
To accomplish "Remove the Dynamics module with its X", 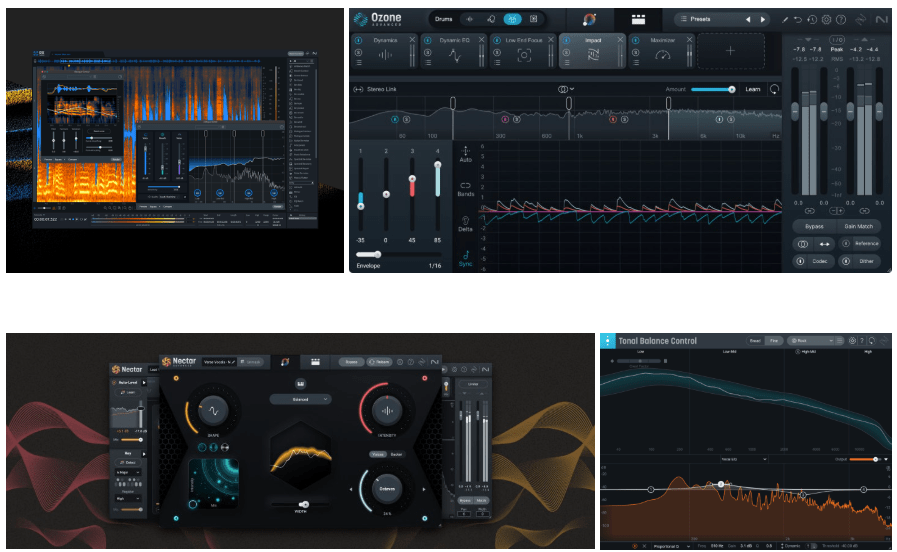I will coord(413,40).
